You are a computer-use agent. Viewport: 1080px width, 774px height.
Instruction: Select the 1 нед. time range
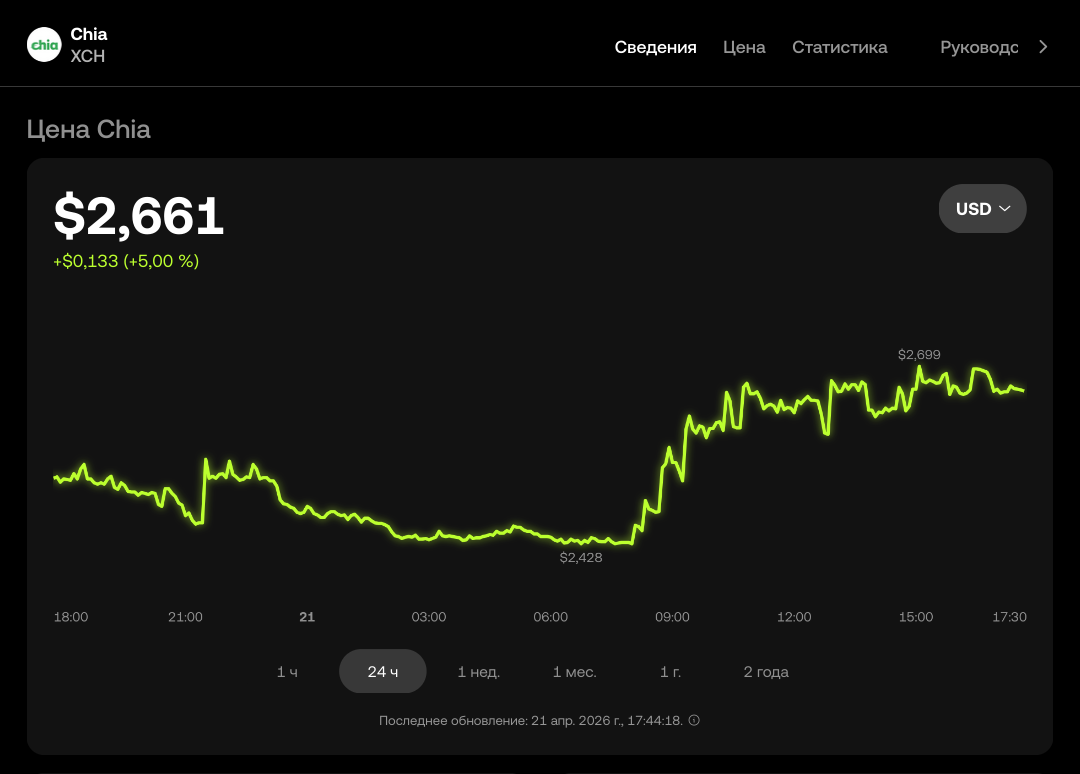point(479,671)
